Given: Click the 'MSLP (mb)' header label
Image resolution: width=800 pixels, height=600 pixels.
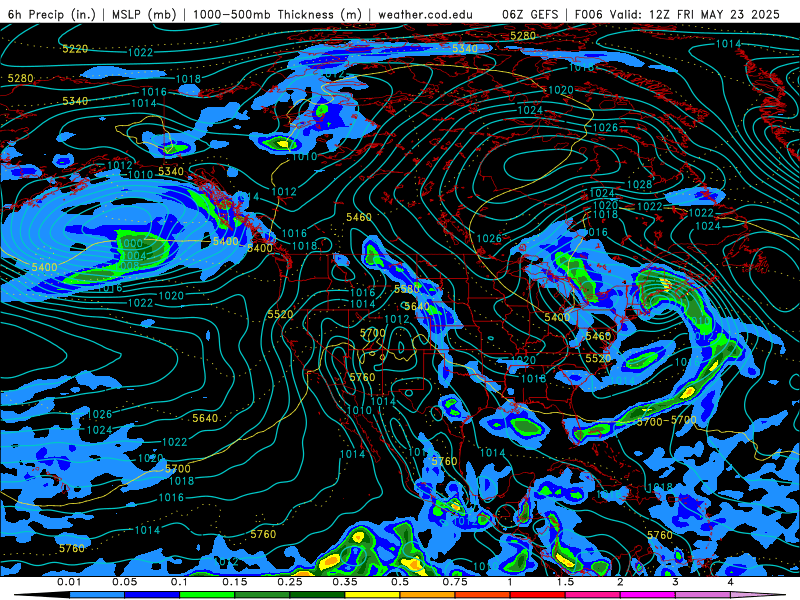Looking at the screenshot, I should 144,14.
